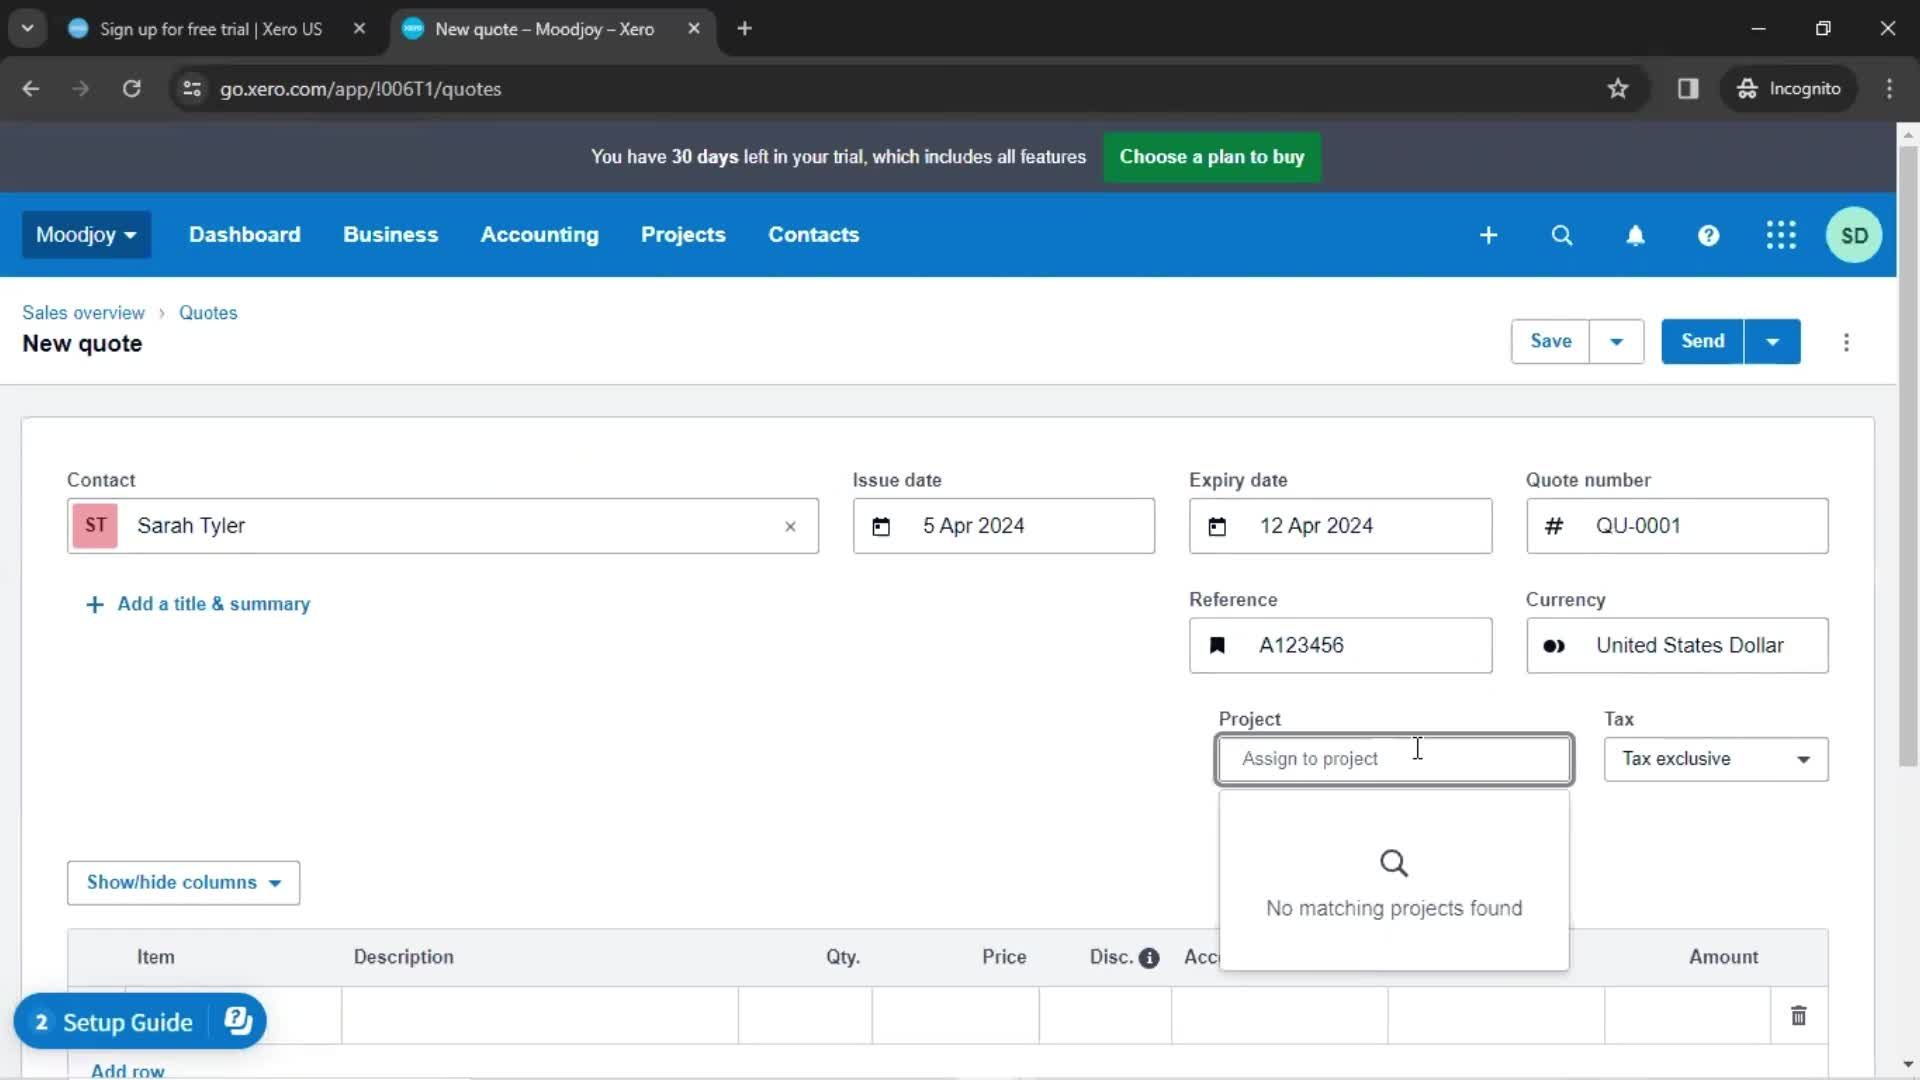
Task: Delete the line row with trash icon
Action: pos(1798,1016)
